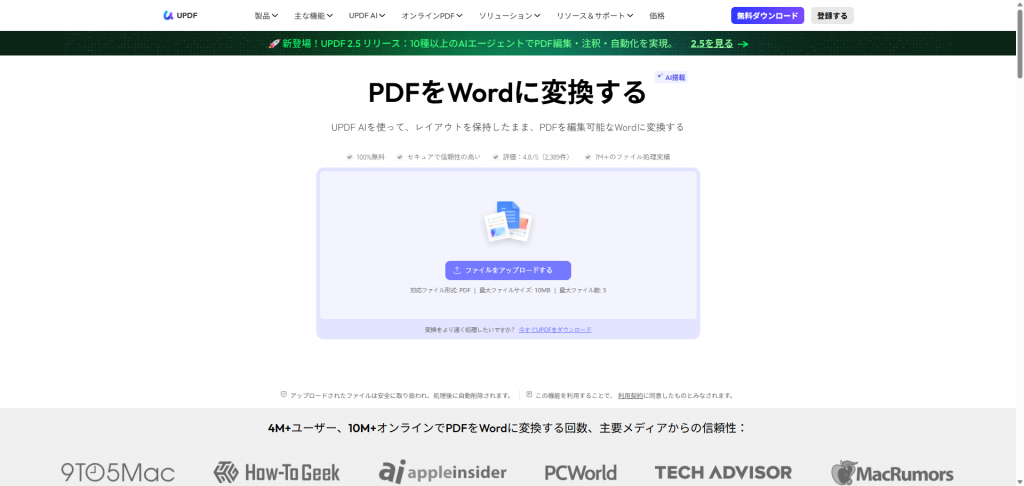Click text 対応ファイル形式: PDF

pos(440,290)
